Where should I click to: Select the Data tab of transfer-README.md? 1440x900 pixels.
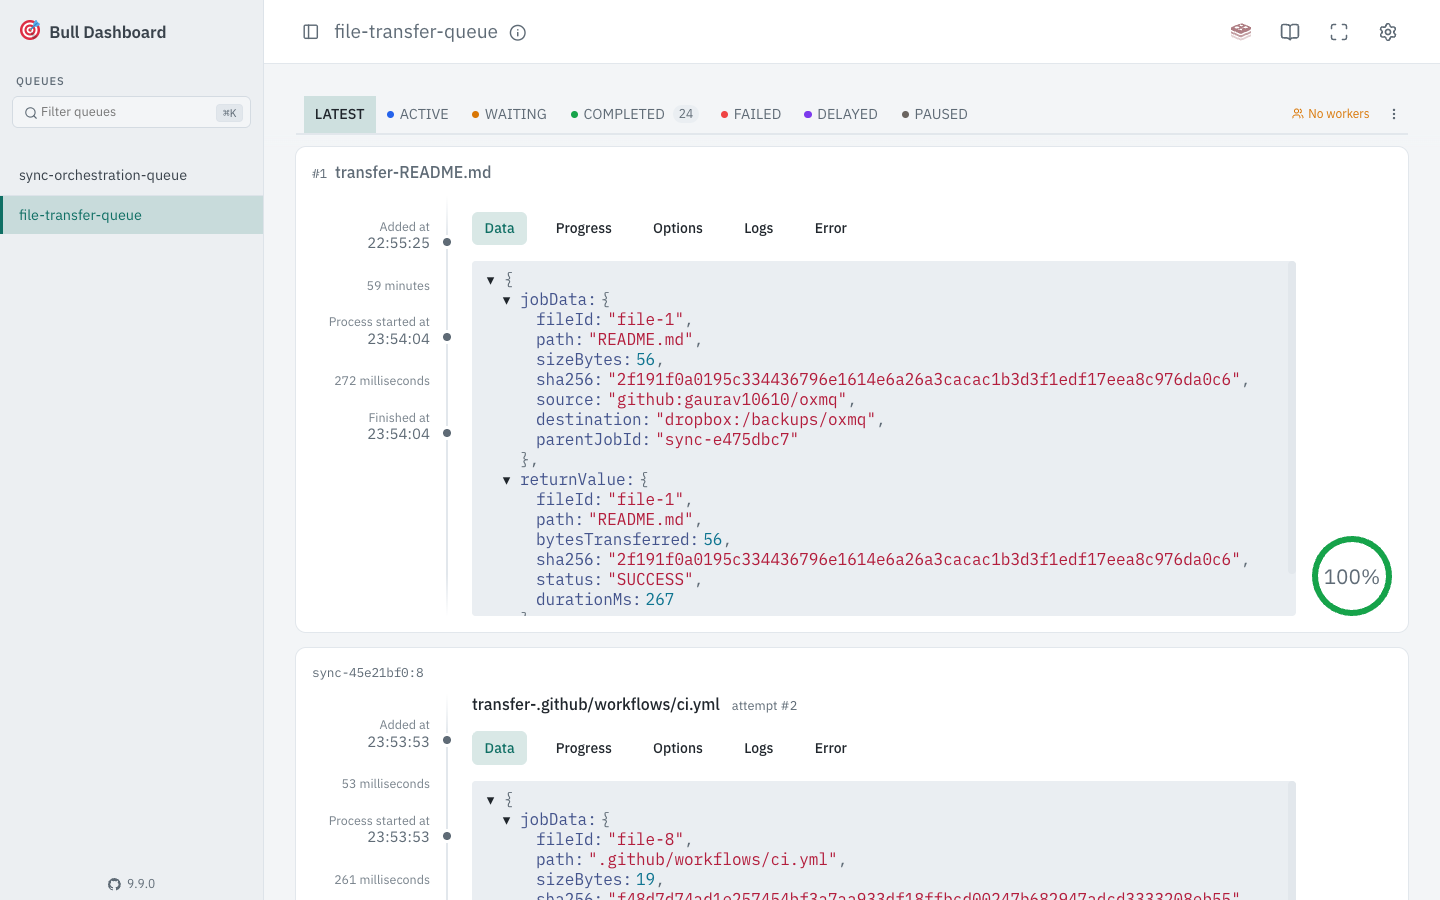click(499, 228)
